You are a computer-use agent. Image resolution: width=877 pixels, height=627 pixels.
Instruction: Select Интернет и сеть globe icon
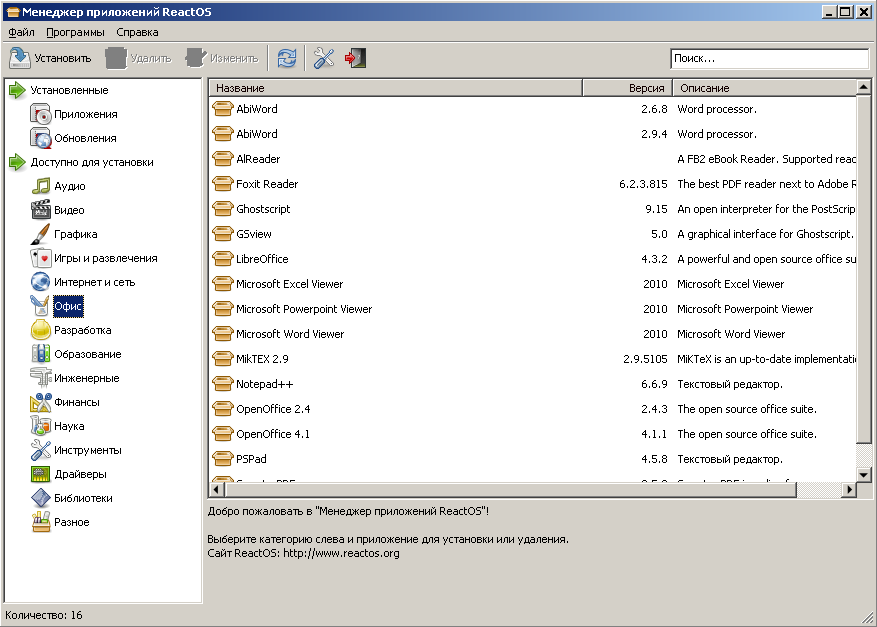point(41,282)
